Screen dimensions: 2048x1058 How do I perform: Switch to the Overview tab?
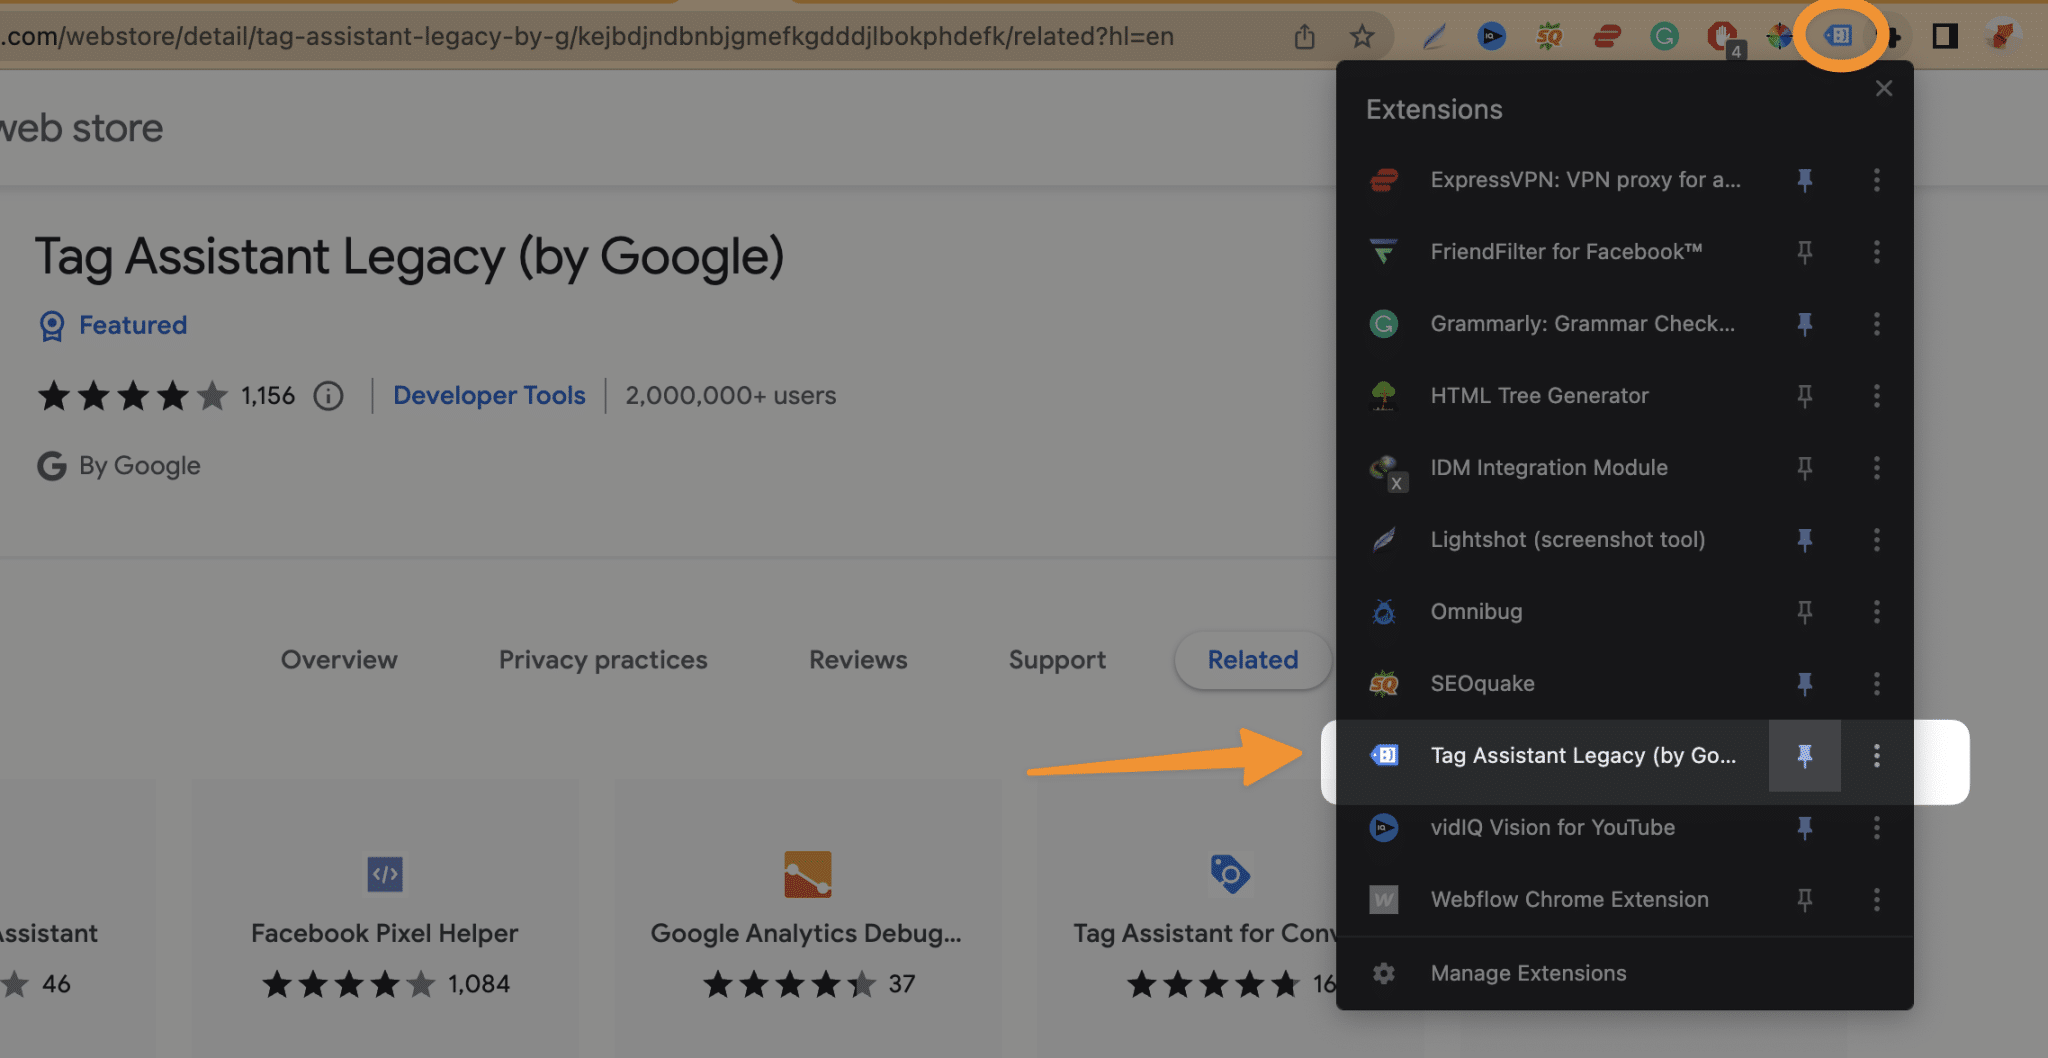point(339,660)
